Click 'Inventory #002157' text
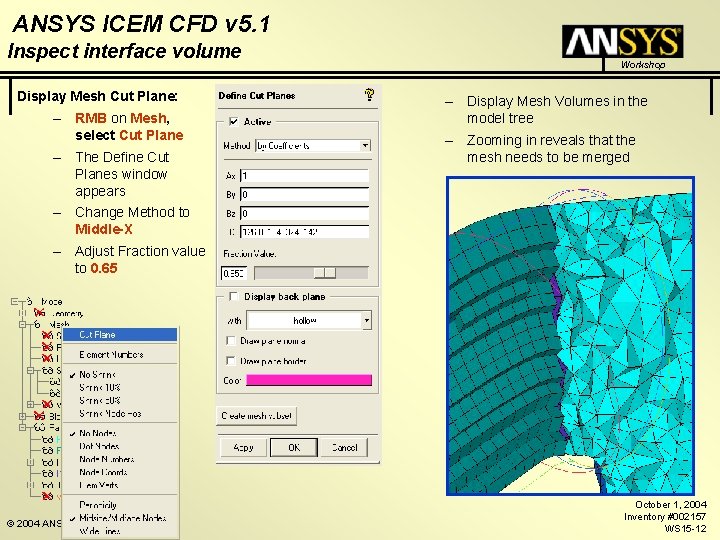This screenshot has width=720, height=540. (x=665, y=517)
